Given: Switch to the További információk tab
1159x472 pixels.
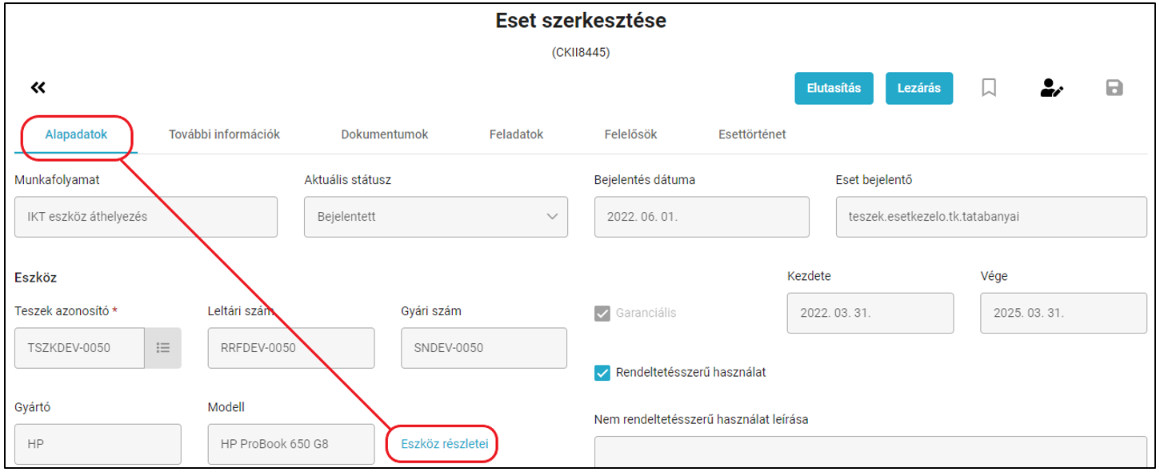Looking at the screenshot, I should [225, 135].
